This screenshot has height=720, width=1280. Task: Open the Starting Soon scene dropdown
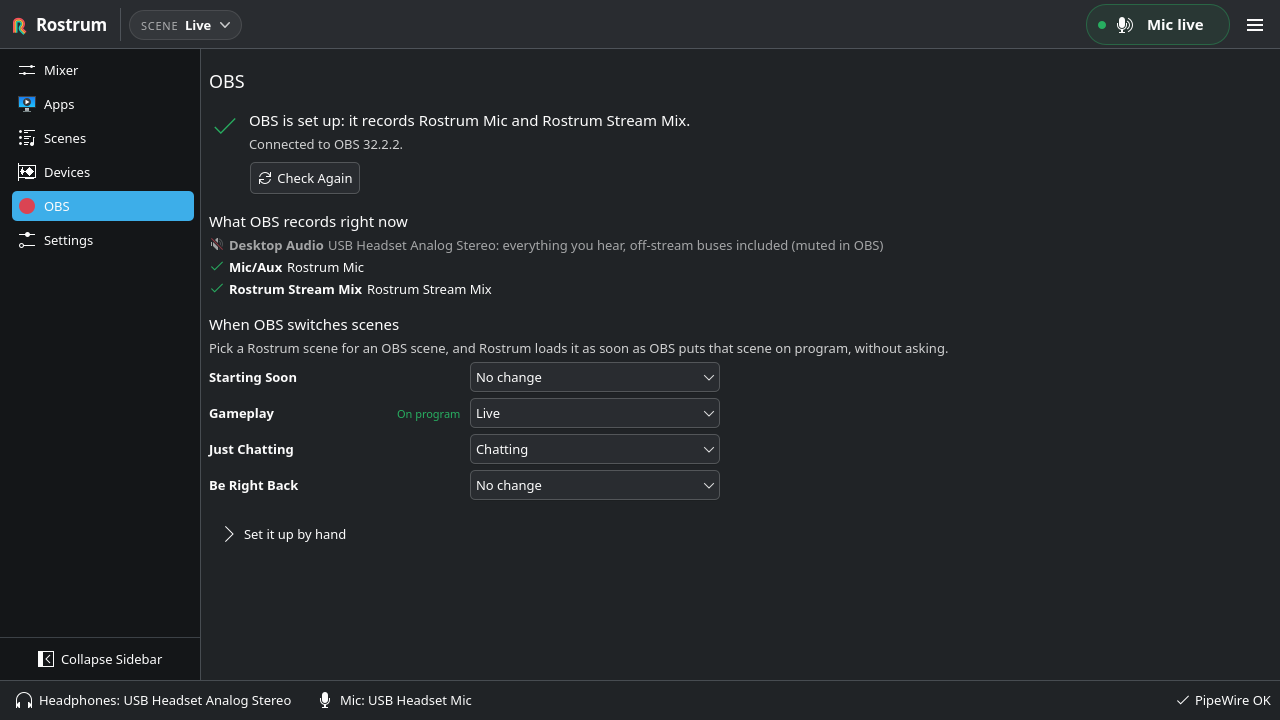[x=595, y=377]
